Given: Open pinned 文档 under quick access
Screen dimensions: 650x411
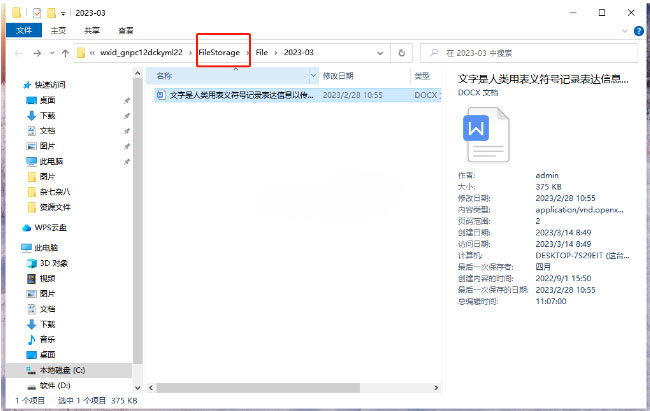Looking at the screenshot, I should 47,131.
